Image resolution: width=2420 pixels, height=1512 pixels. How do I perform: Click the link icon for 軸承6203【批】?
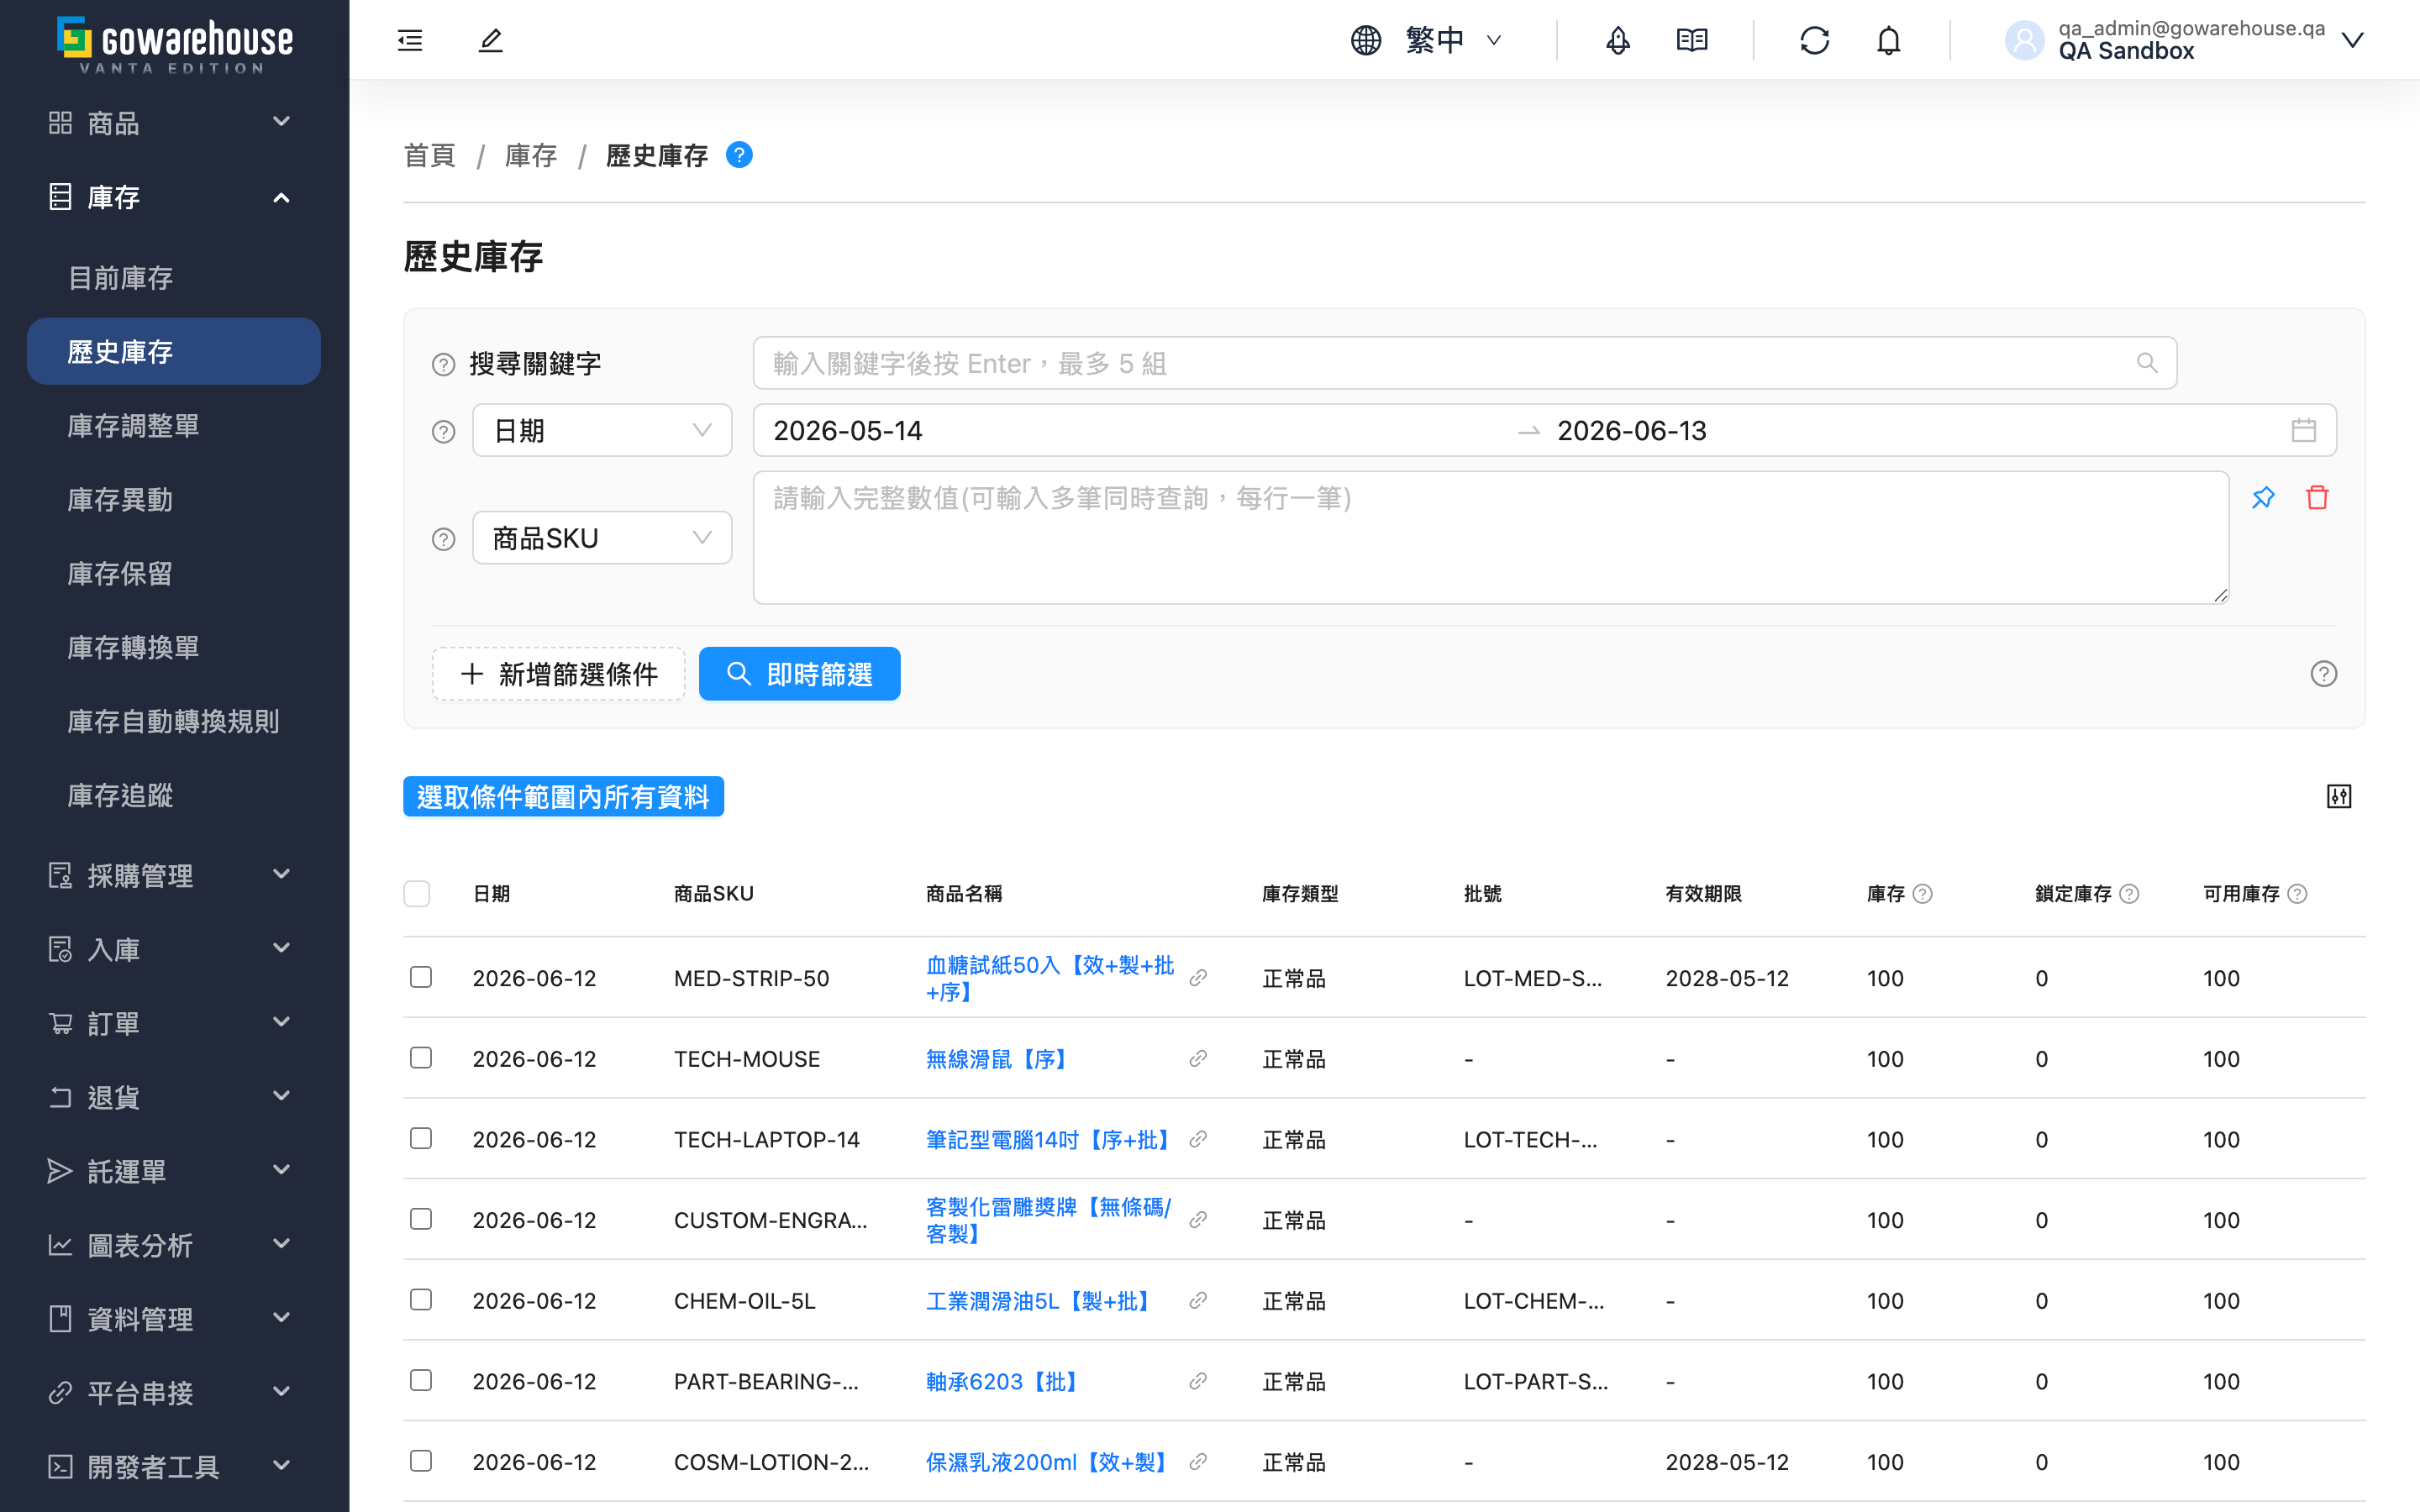1198,1382
